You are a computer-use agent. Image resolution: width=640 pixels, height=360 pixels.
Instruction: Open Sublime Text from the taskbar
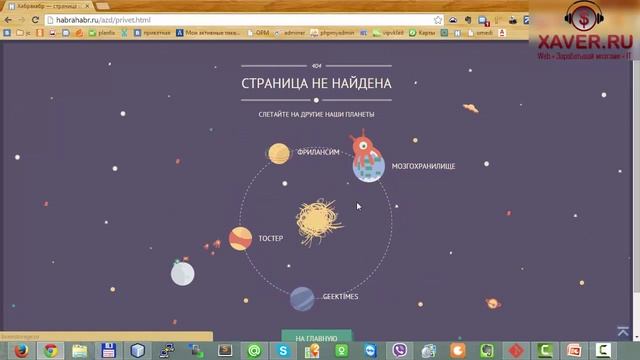coord(225,351)
